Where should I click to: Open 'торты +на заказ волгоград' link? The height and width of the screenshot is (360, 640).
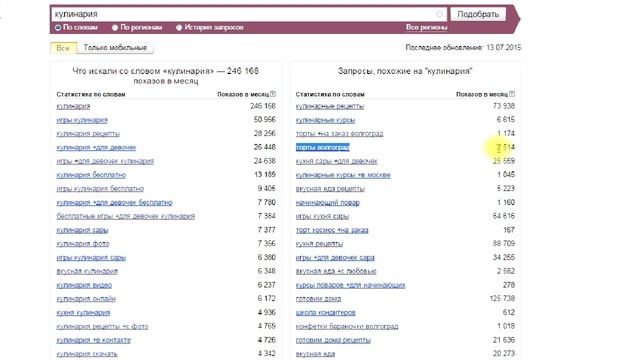340,133
